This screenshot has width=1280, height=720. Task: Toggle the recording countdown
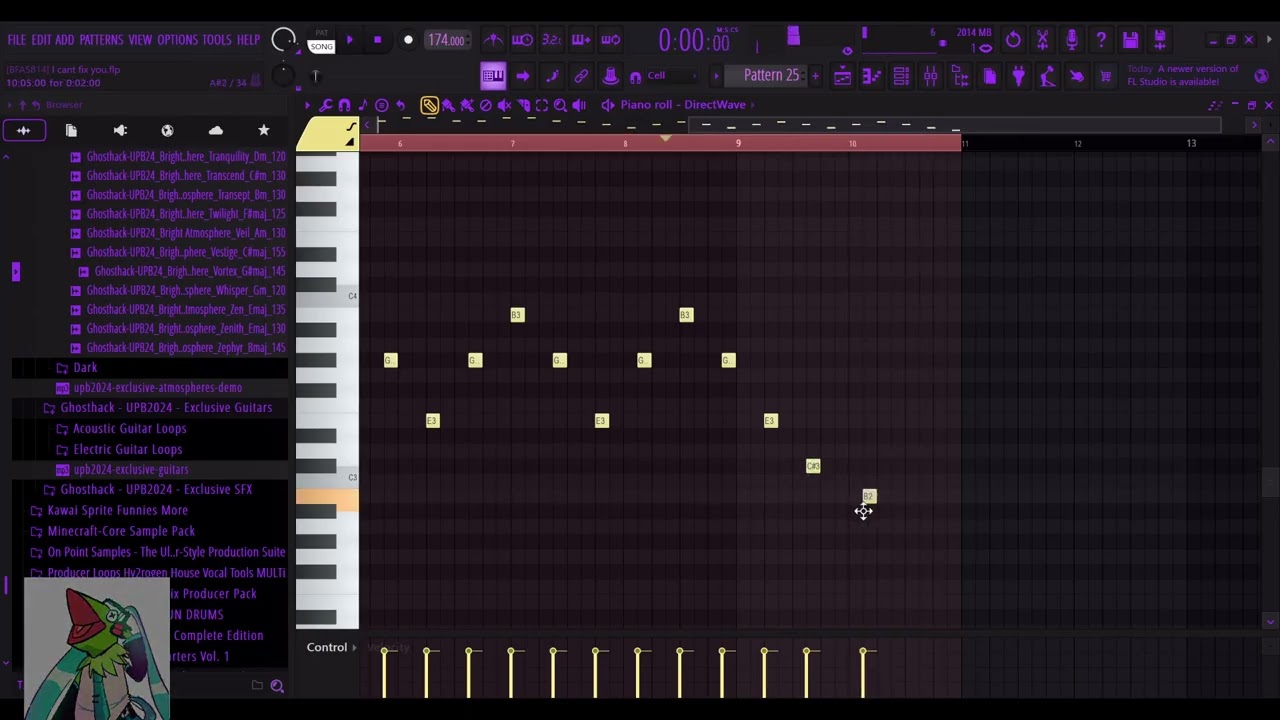tap(551, 40)
